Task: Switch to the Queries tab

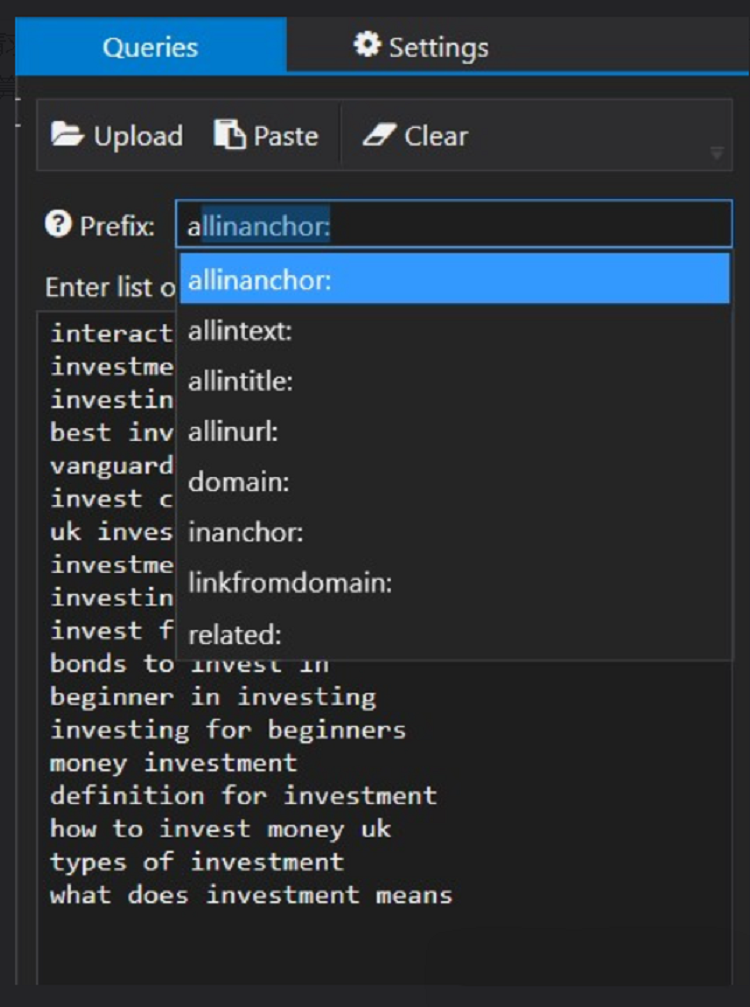Action: 150,47
